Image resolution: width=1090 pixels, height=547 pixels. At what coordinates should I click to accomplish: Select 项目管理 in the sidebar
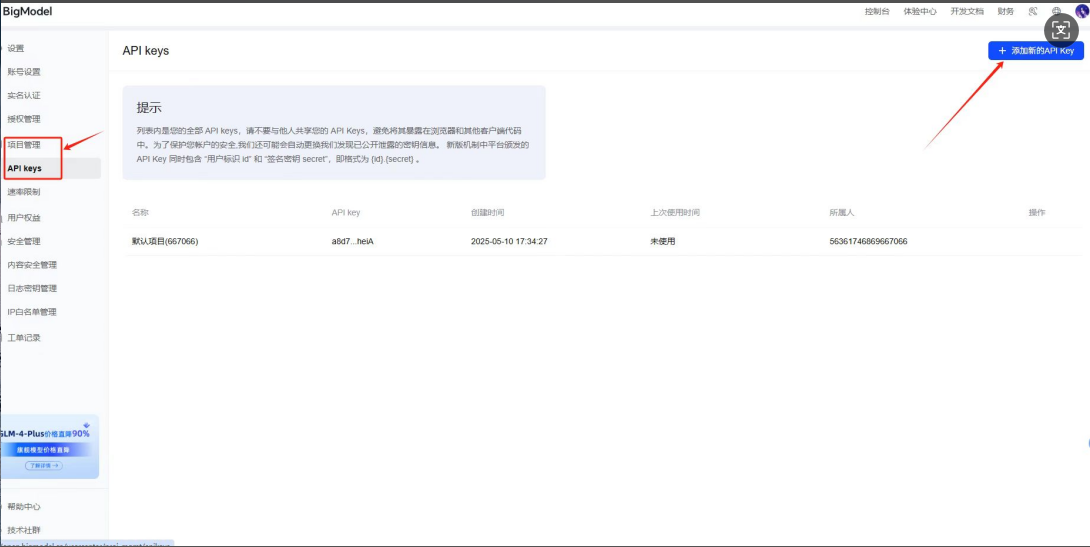(x=24, y=145)
